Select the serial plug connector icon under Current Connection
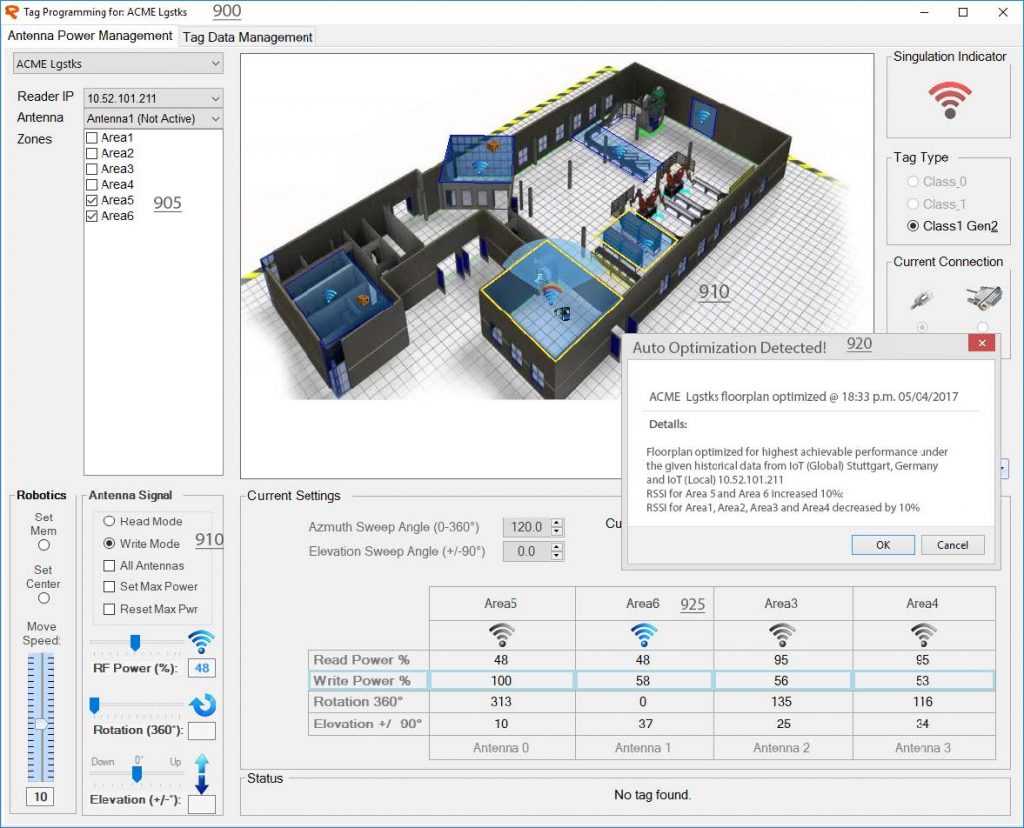 click(x=920, y=298)
